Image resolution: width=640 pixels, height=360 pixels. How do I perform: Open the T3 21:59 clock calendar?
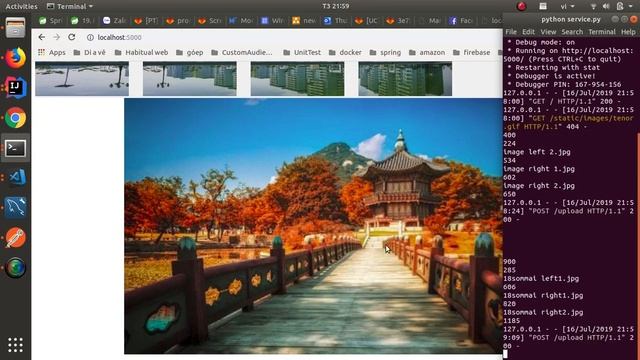(x=336, y=6)
